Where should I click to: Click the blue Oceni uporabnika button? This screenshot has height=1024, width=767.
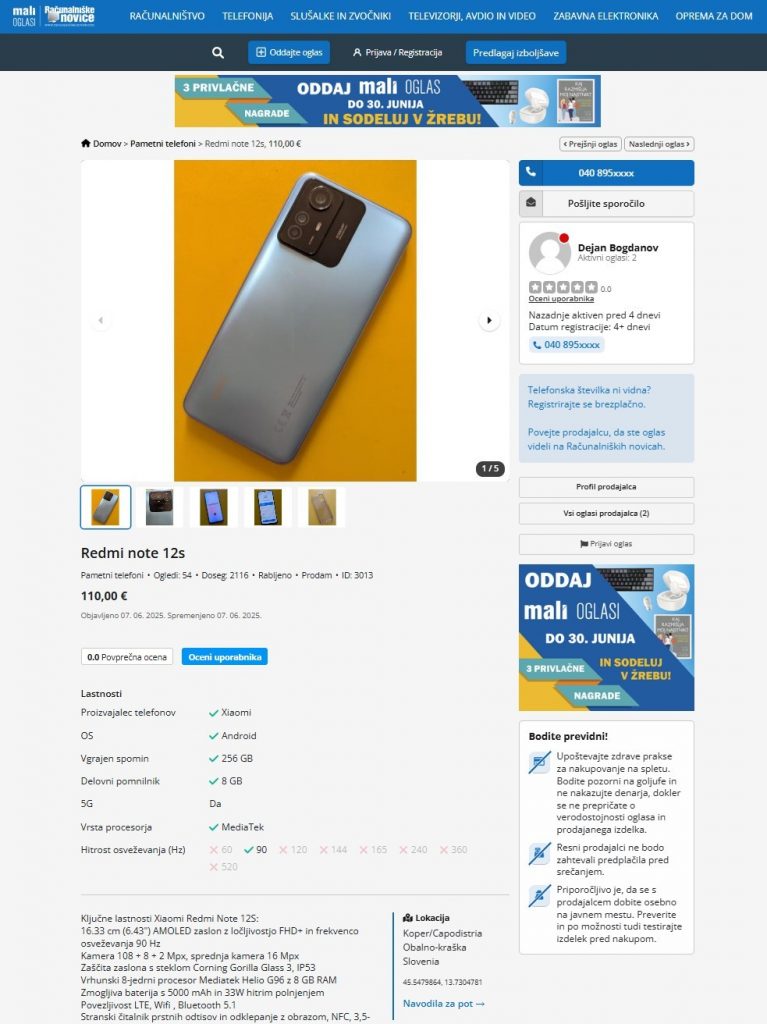[x=225, y=657]
